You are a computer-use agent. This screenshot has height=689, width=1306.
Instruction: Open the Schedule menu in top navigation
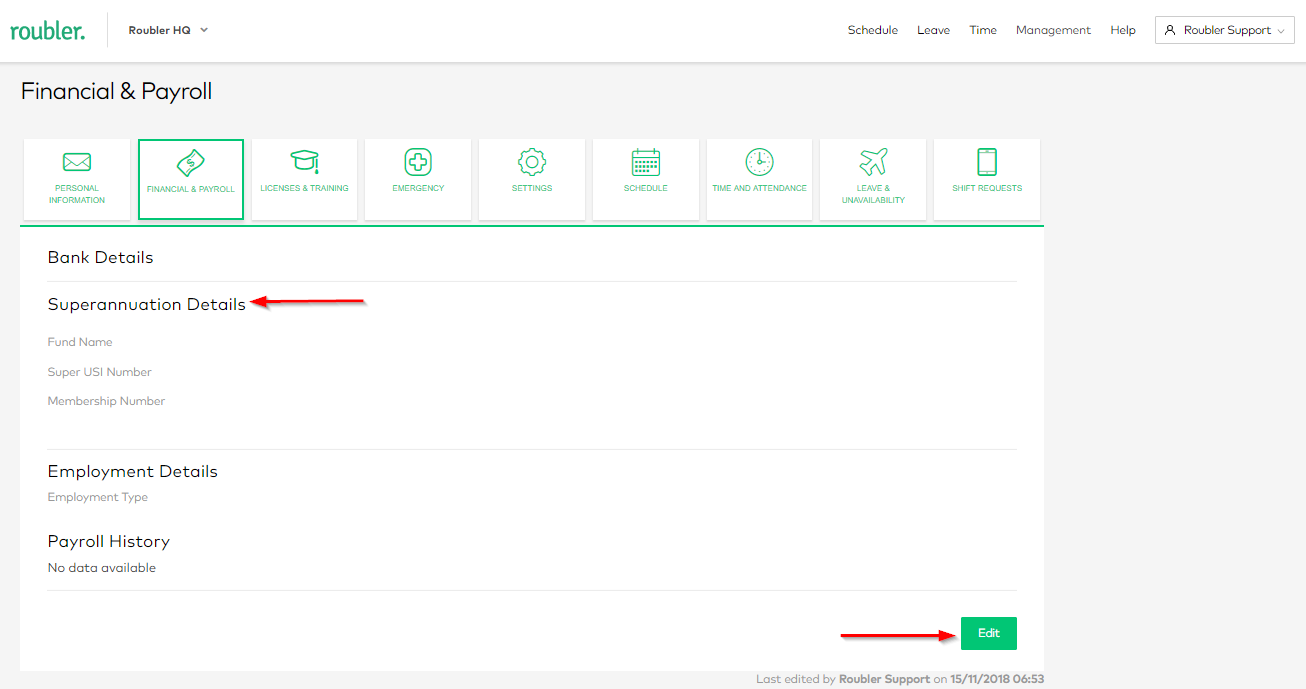coord(873,30)
